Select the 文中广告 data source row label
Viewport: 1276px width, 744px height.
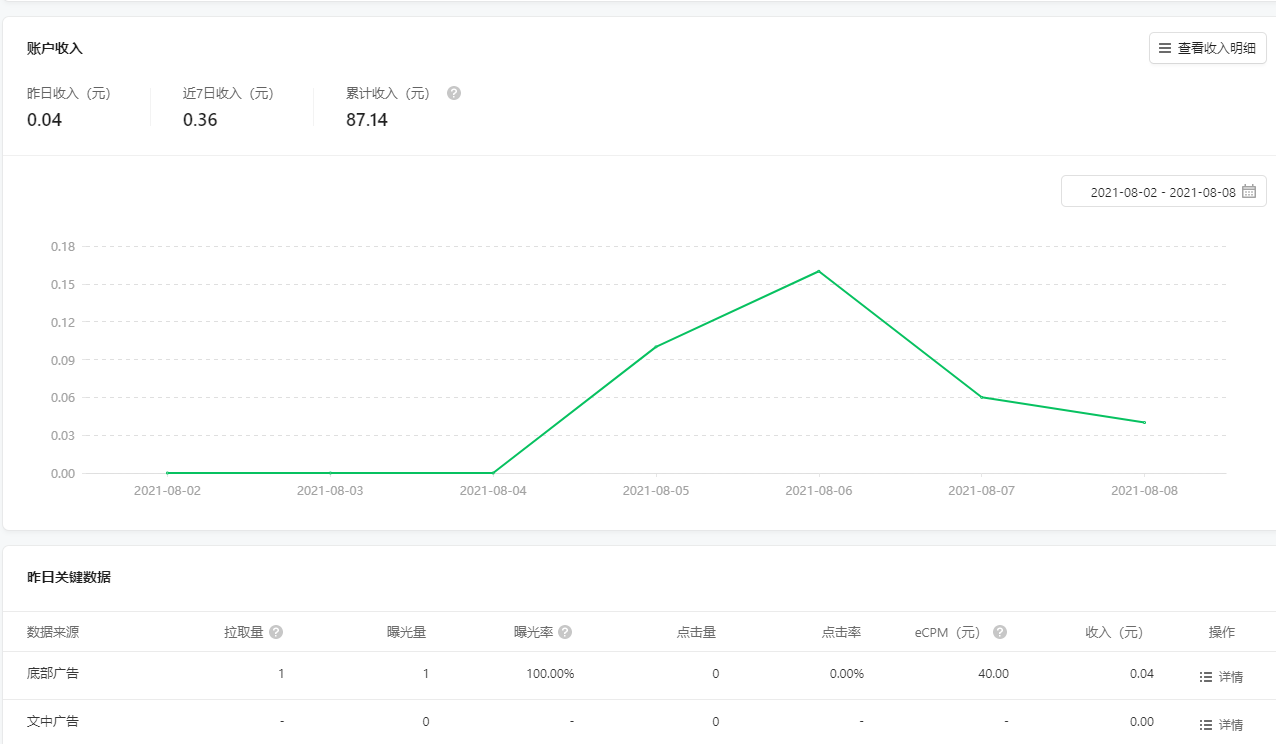(x=53, y=721)
